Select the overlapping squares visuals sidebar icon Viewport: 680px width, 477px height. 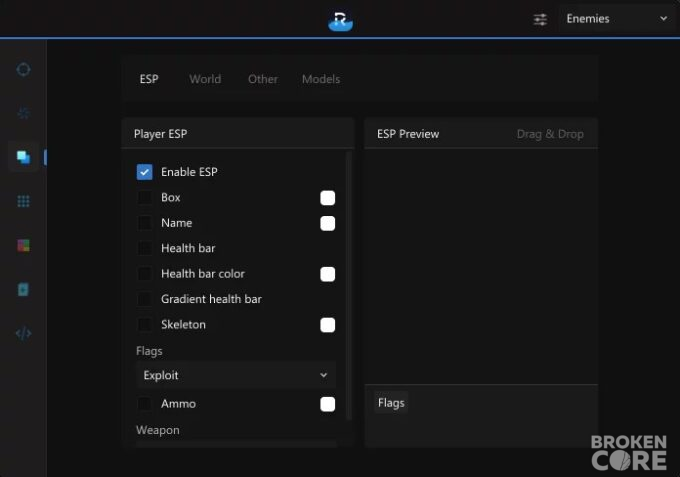pos(23,157)
